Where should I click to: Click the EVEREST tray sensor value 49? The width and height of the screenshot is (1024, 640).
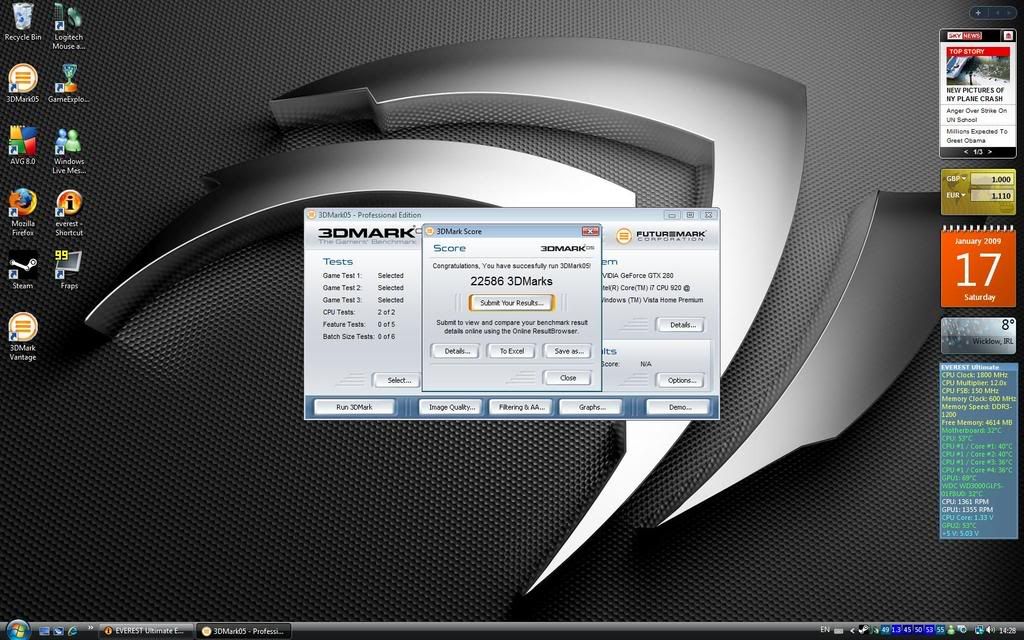coord(886,630)
